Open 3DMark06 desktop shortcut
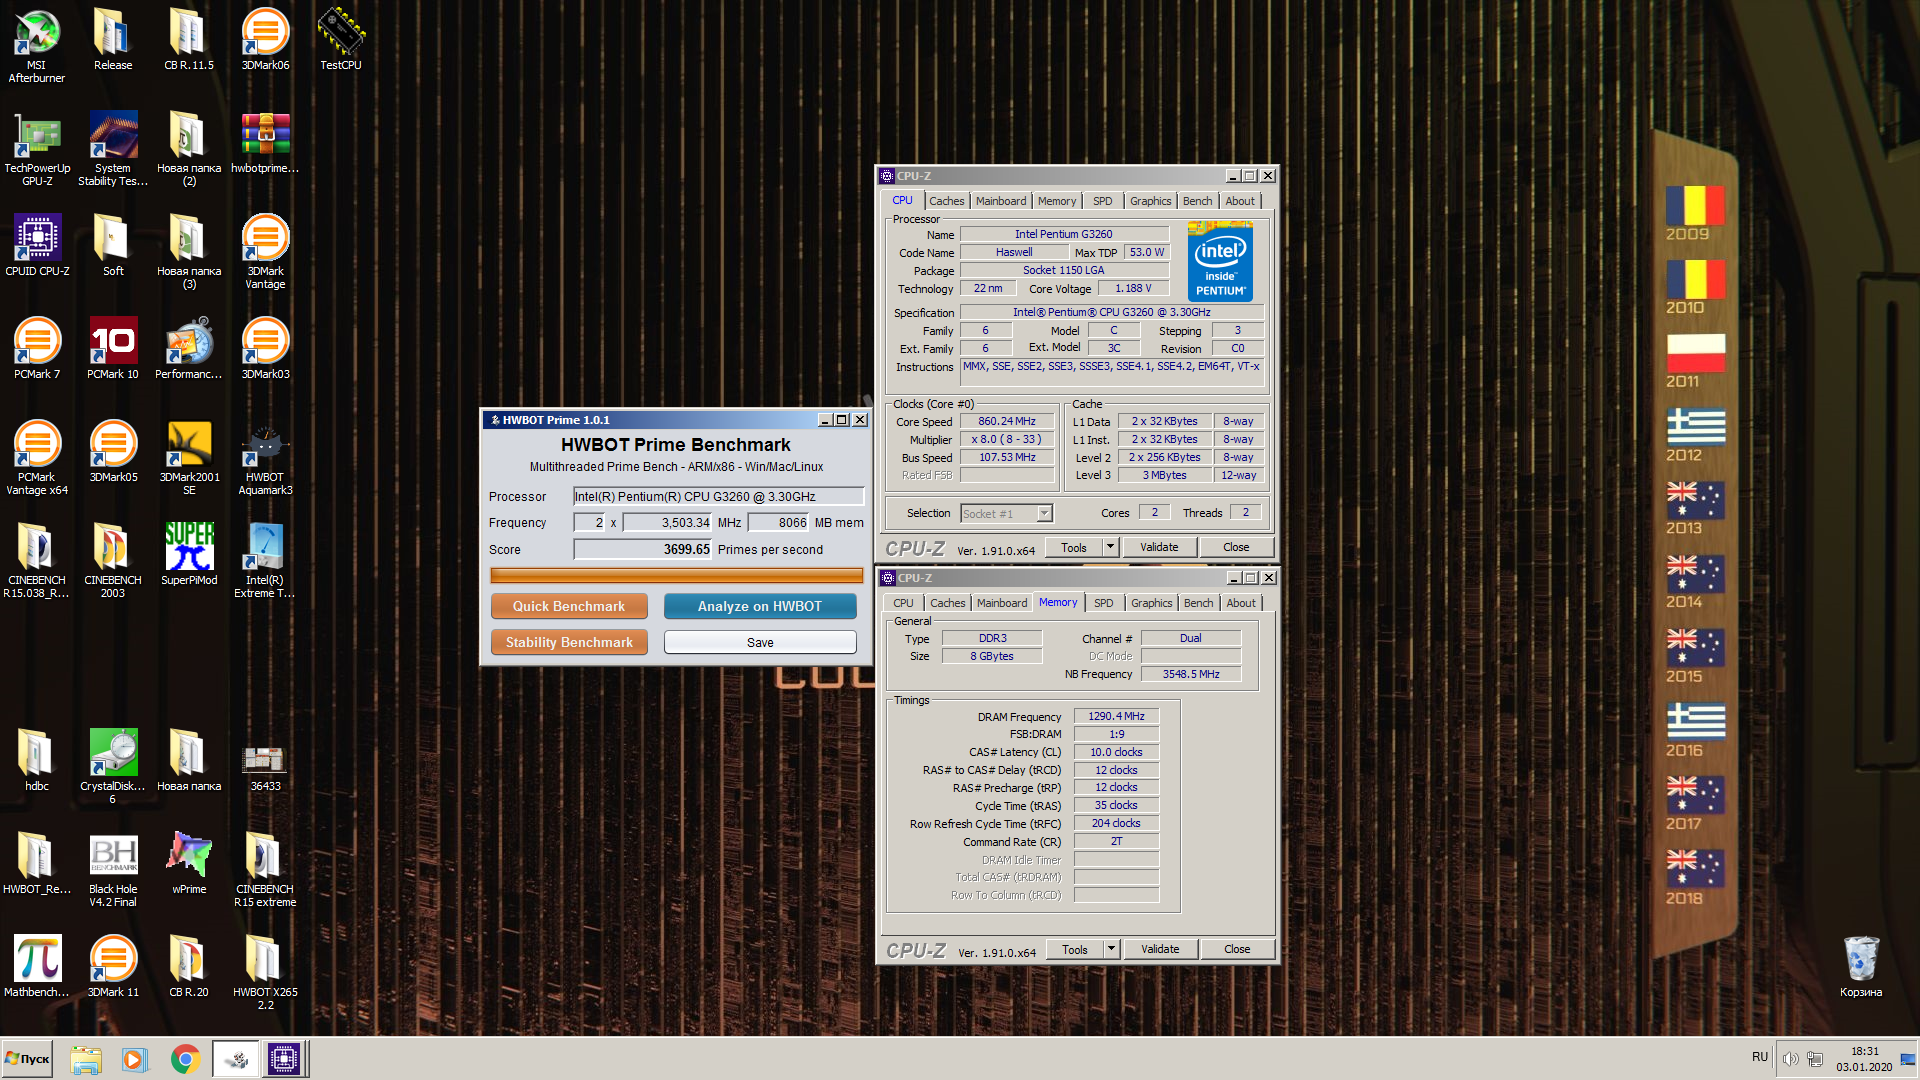This screenshot has height=1080, width=1920. (x=265, y=39)
